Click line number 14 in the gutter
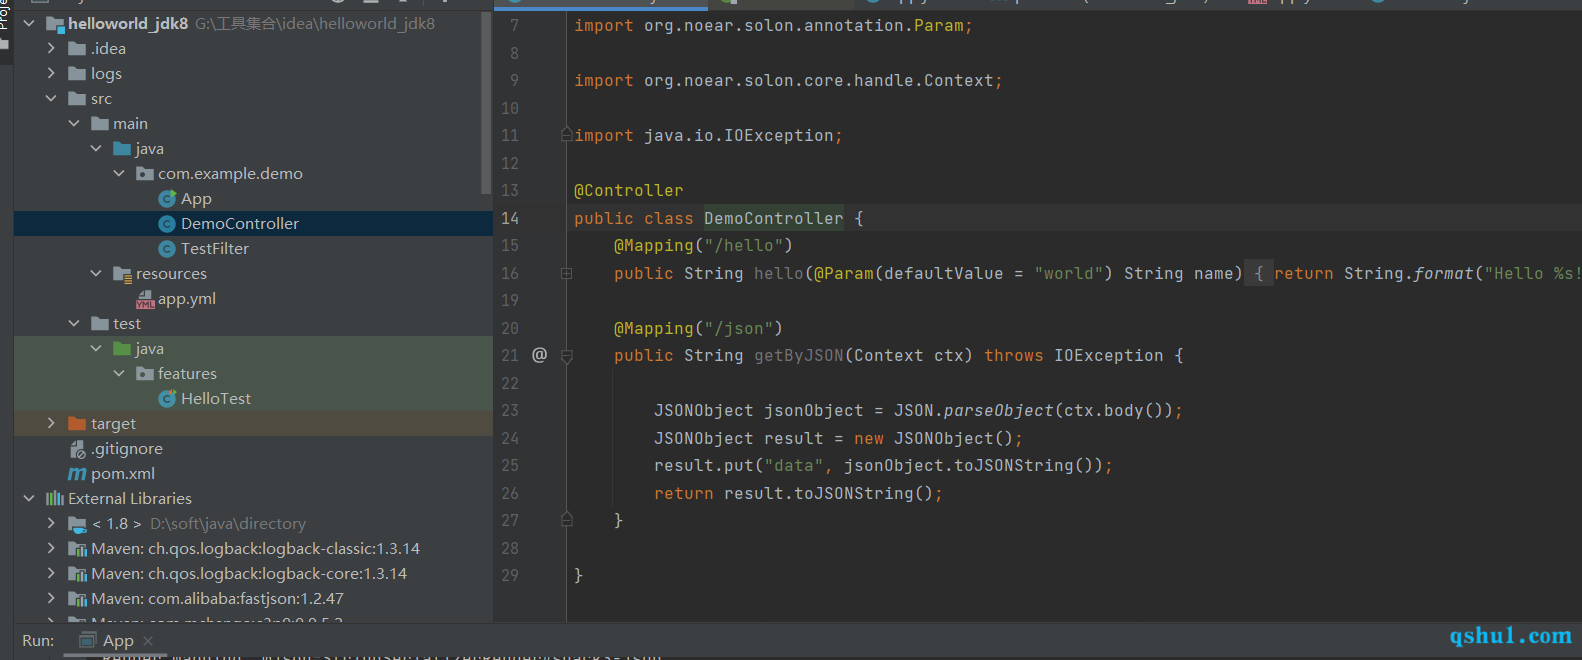 click(510, 218)
